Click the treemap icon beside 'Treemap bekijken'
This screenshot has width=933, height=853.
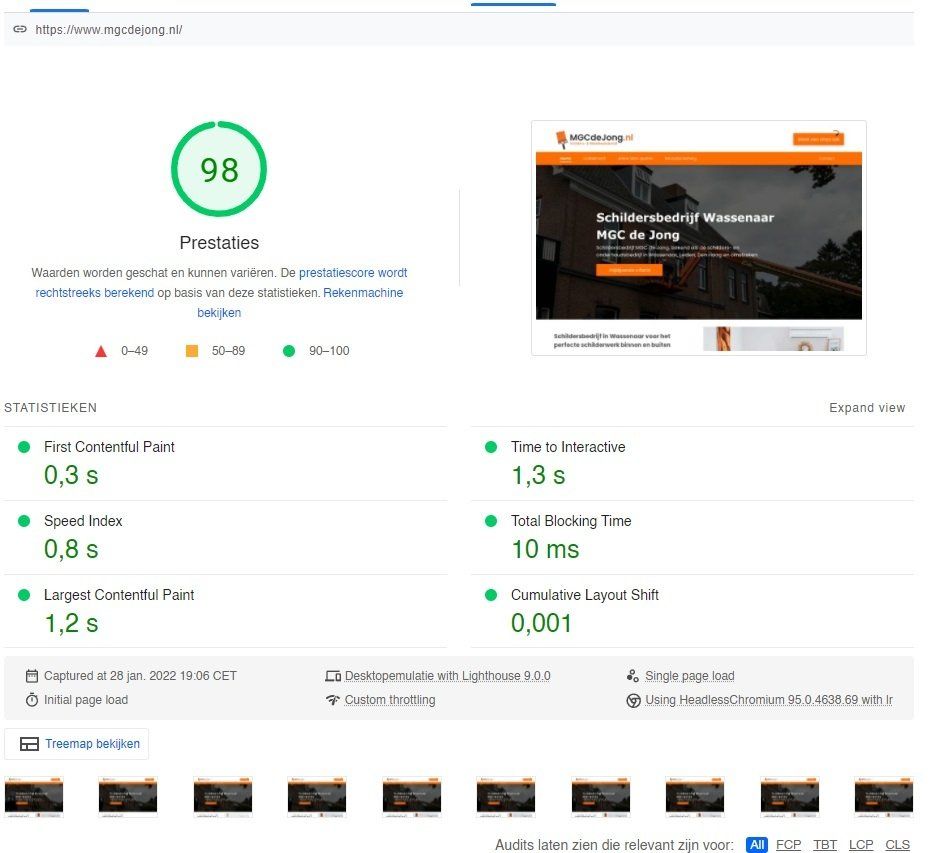click(x=28, y=743)
